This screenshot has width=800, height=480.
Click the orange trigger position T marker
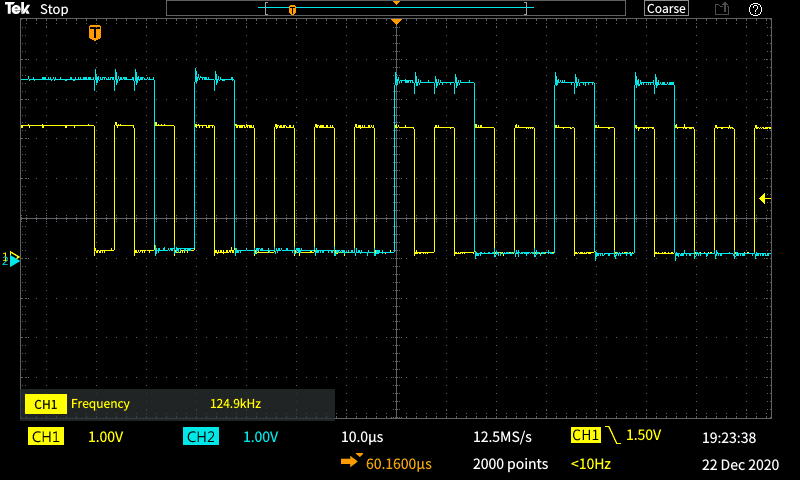(95, 33)
